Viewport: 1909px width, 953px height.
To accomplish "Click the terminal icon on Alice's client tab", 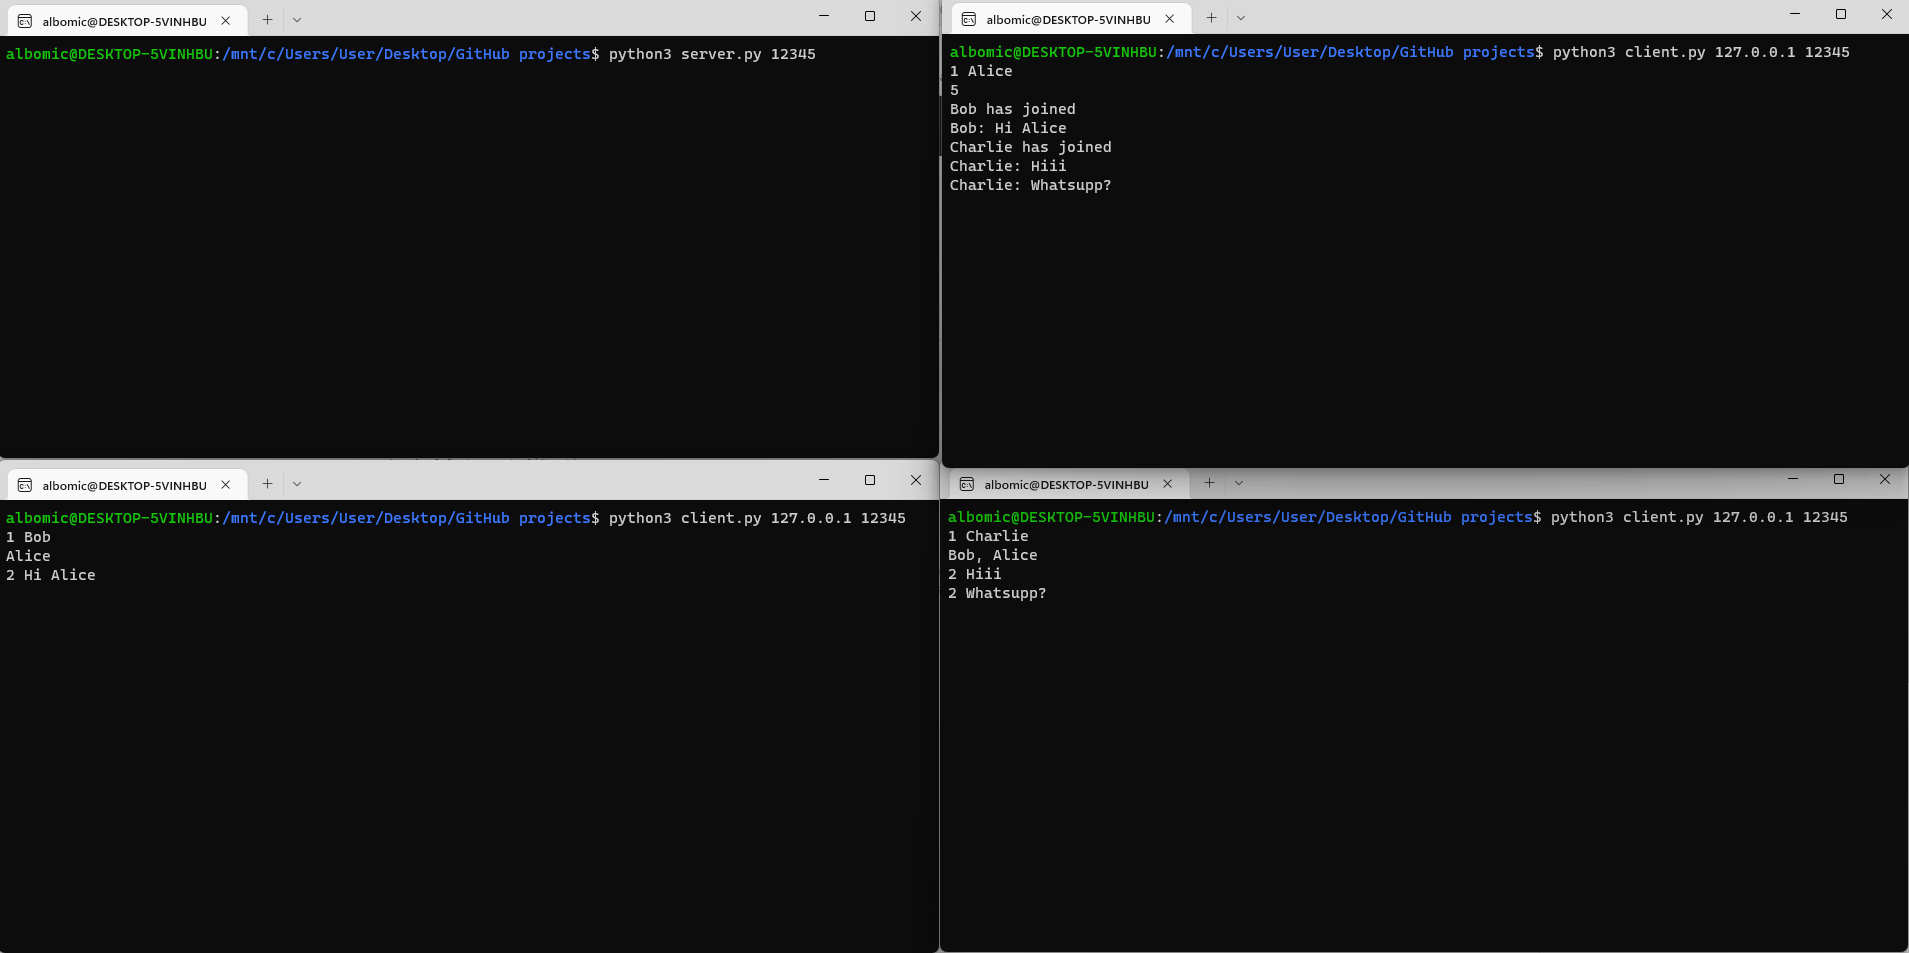I will [x=968, y=18].
